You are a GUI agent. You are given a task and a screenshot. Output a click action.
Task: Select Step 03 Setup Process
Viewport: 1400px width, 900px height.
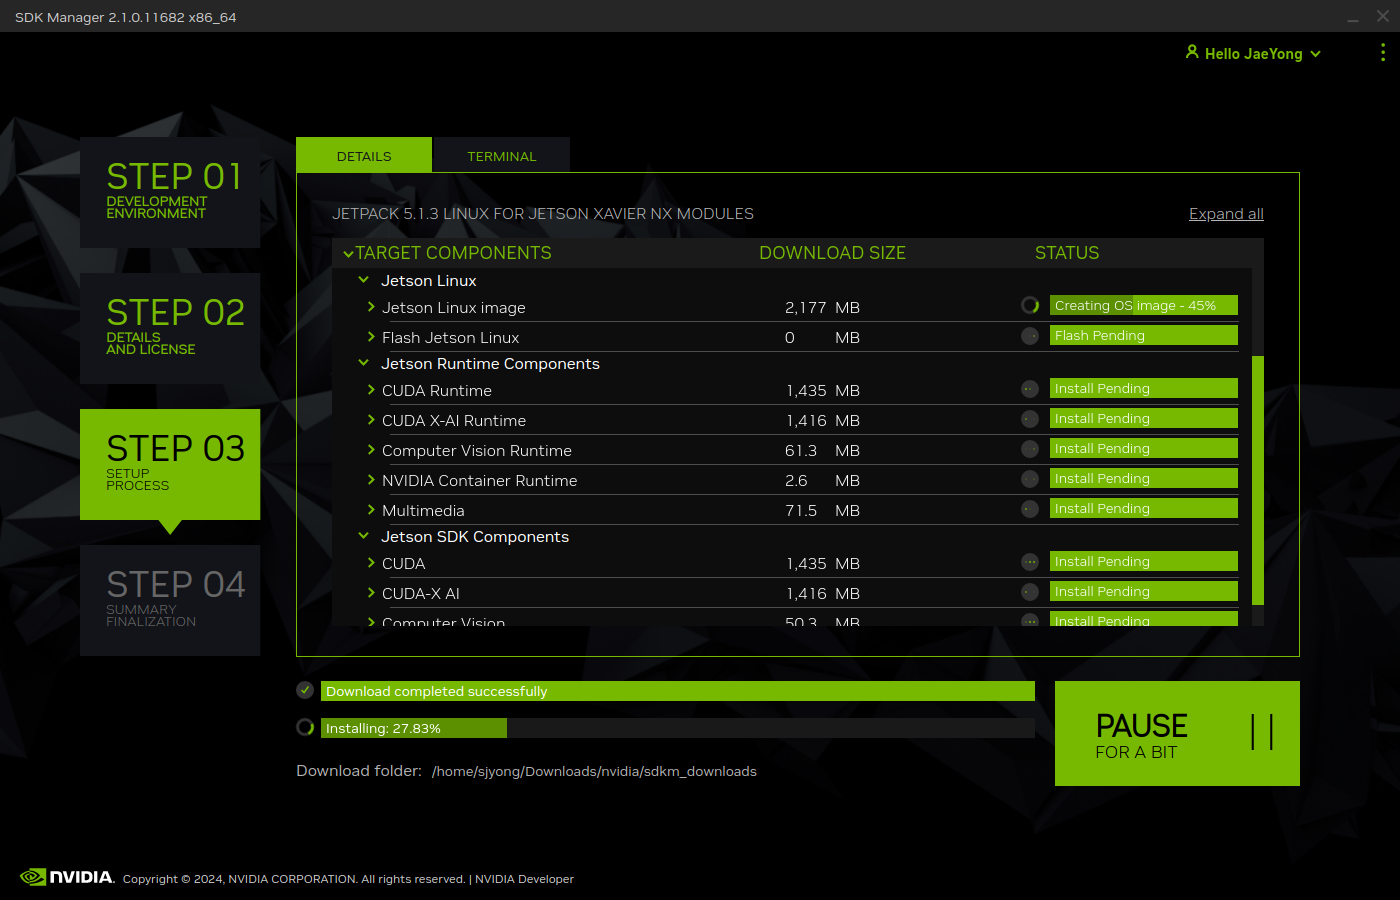pyautogui.click(x=170, y=464)
